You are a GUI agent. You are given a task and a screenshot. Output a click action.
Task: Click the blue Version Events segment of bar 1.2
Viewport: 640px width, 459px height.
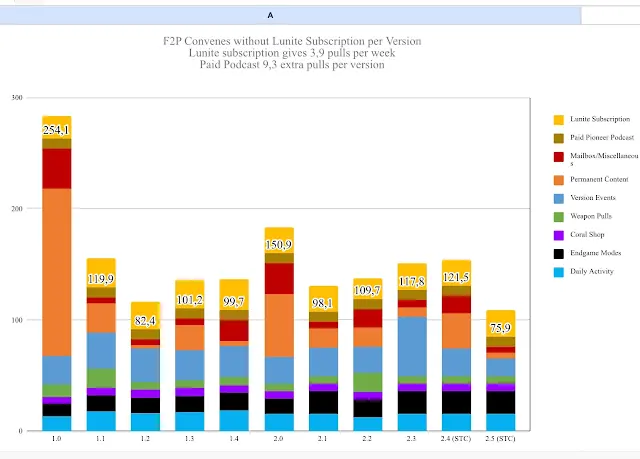tap(145, 365)
